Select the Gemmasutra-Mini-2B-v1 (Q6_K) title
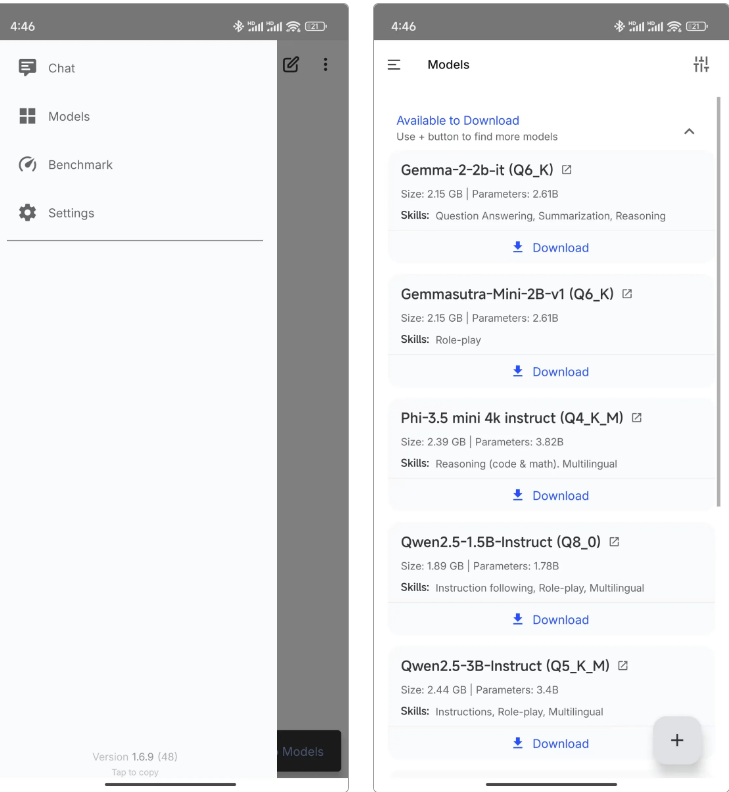Screen dimensions: 729x792 click(x=507, y=294)
